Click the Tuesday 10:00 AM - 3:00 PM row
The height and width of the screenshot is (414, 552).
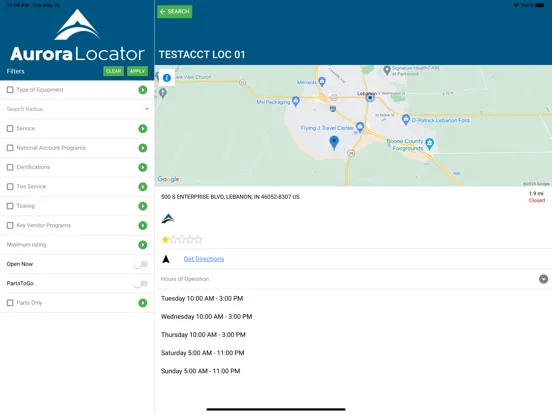[x=202, y=299]
